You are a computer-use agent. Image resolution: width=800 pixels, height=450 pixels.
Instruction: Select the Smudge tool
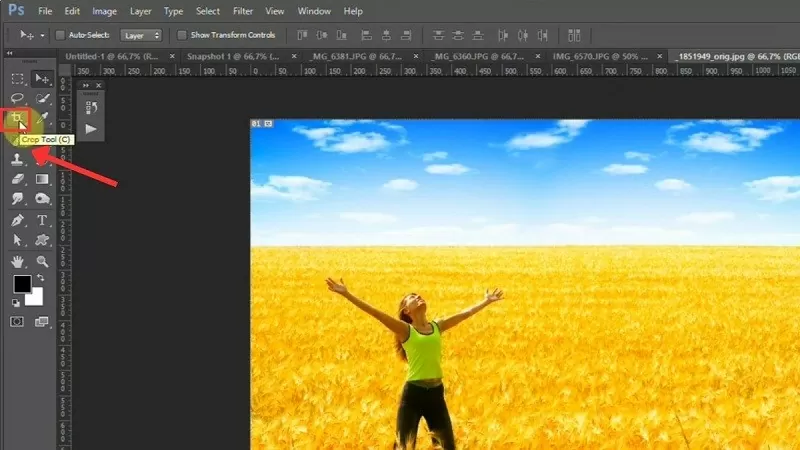pos(17,198)
